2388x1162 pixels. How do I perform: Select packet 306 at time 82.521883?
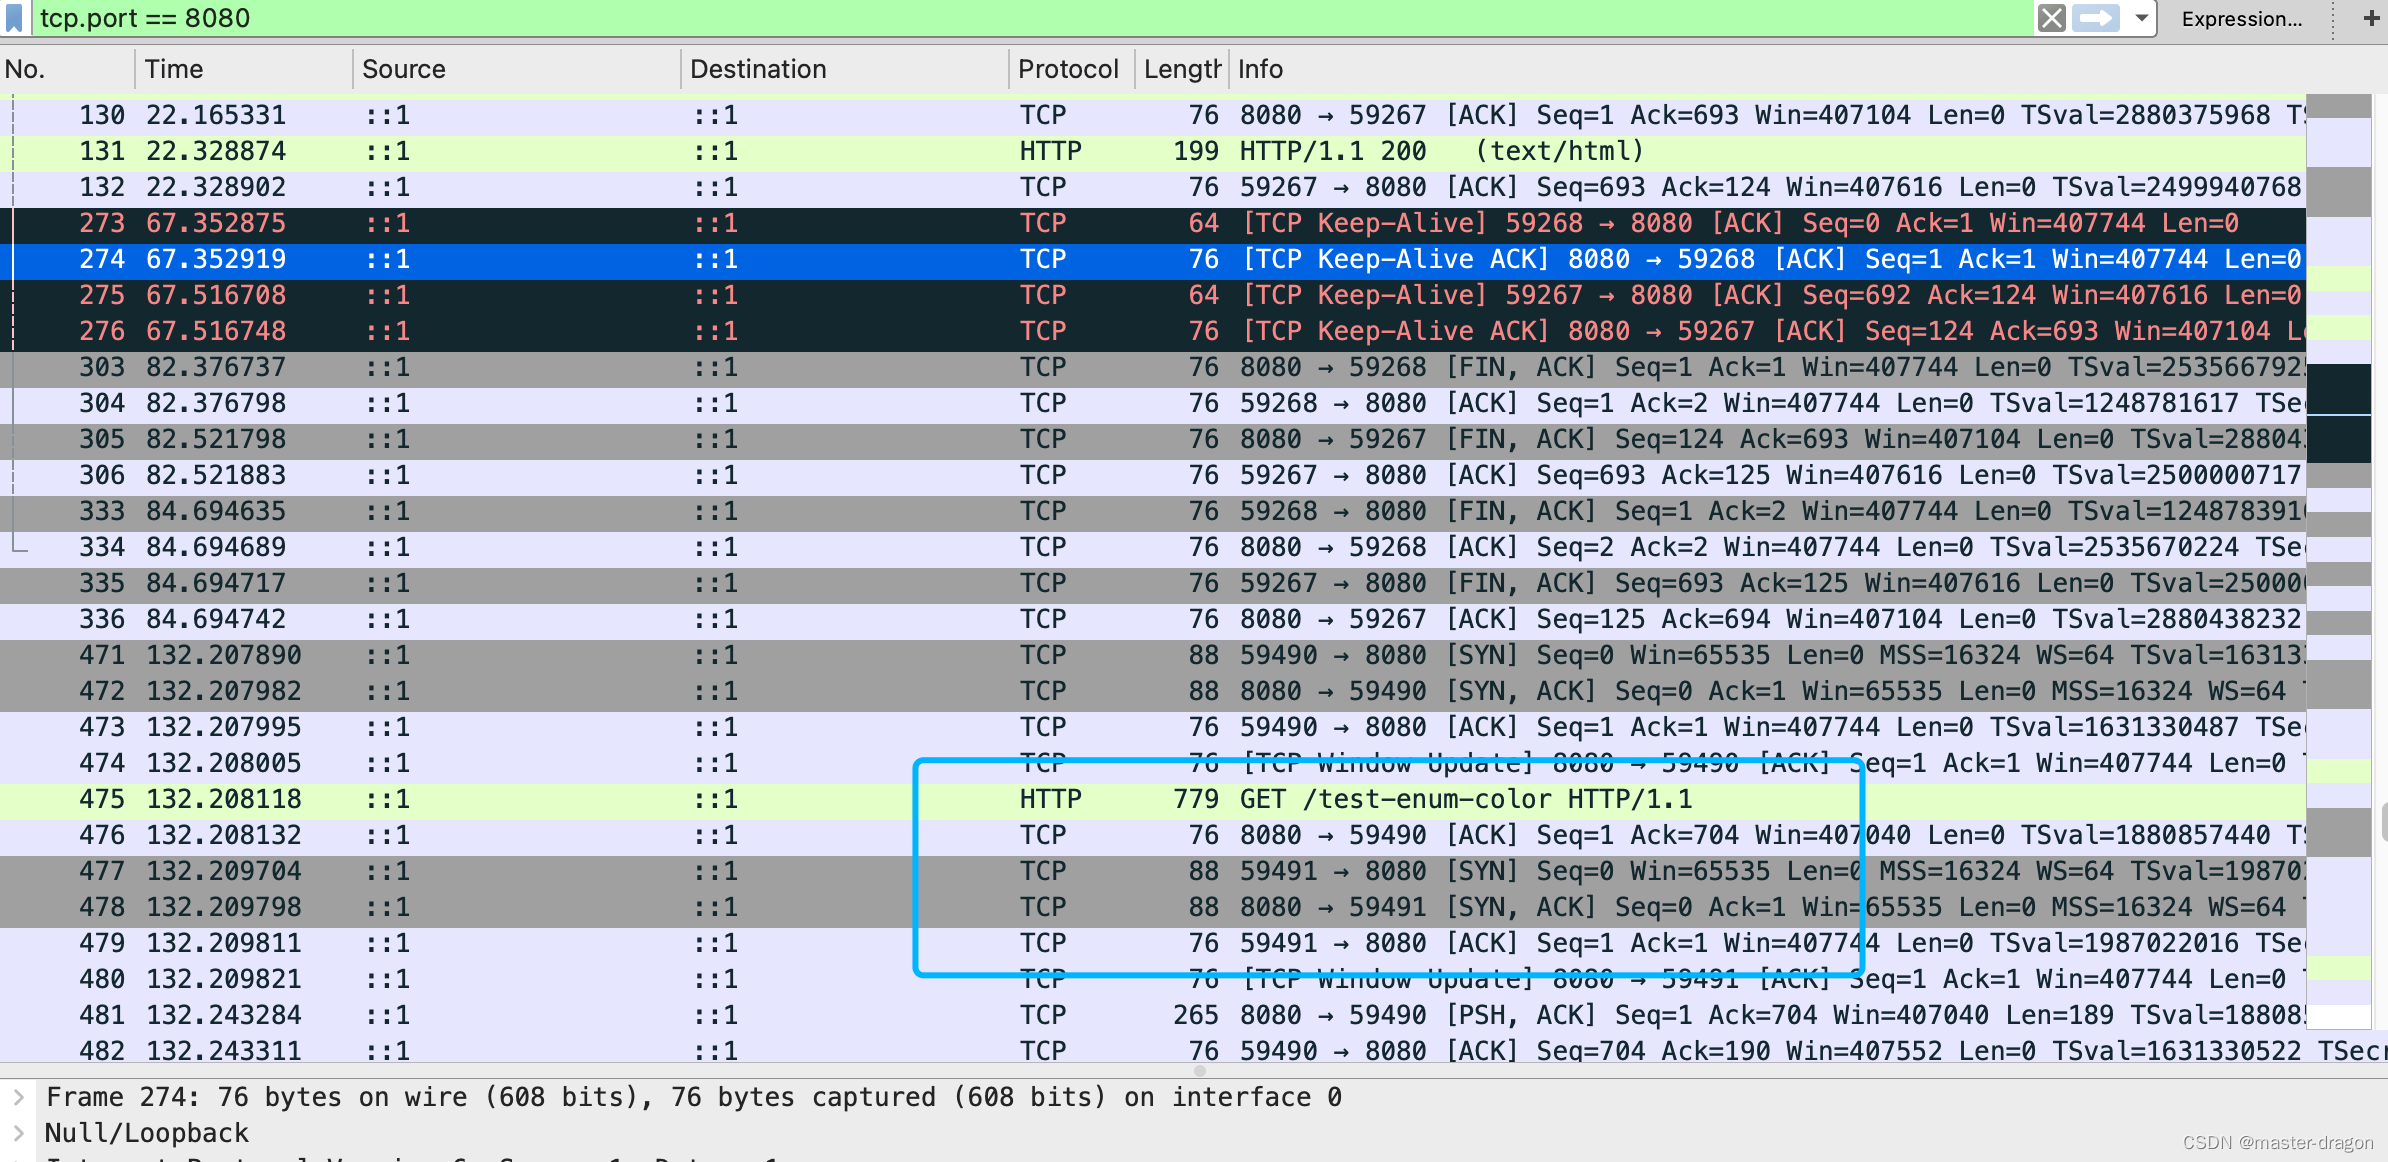click(x=1152, y=475)
